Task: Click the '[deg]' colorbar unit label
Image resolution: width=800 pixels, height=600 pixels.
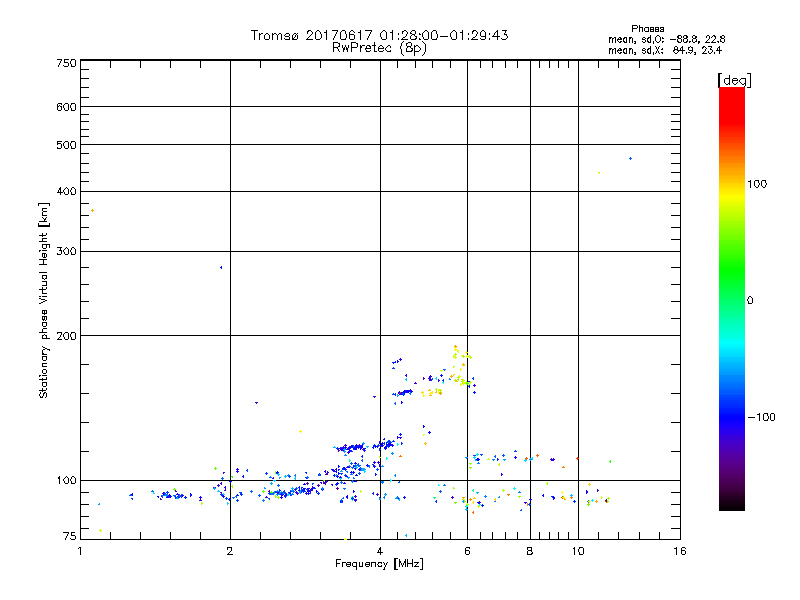Action: [734, 80]
